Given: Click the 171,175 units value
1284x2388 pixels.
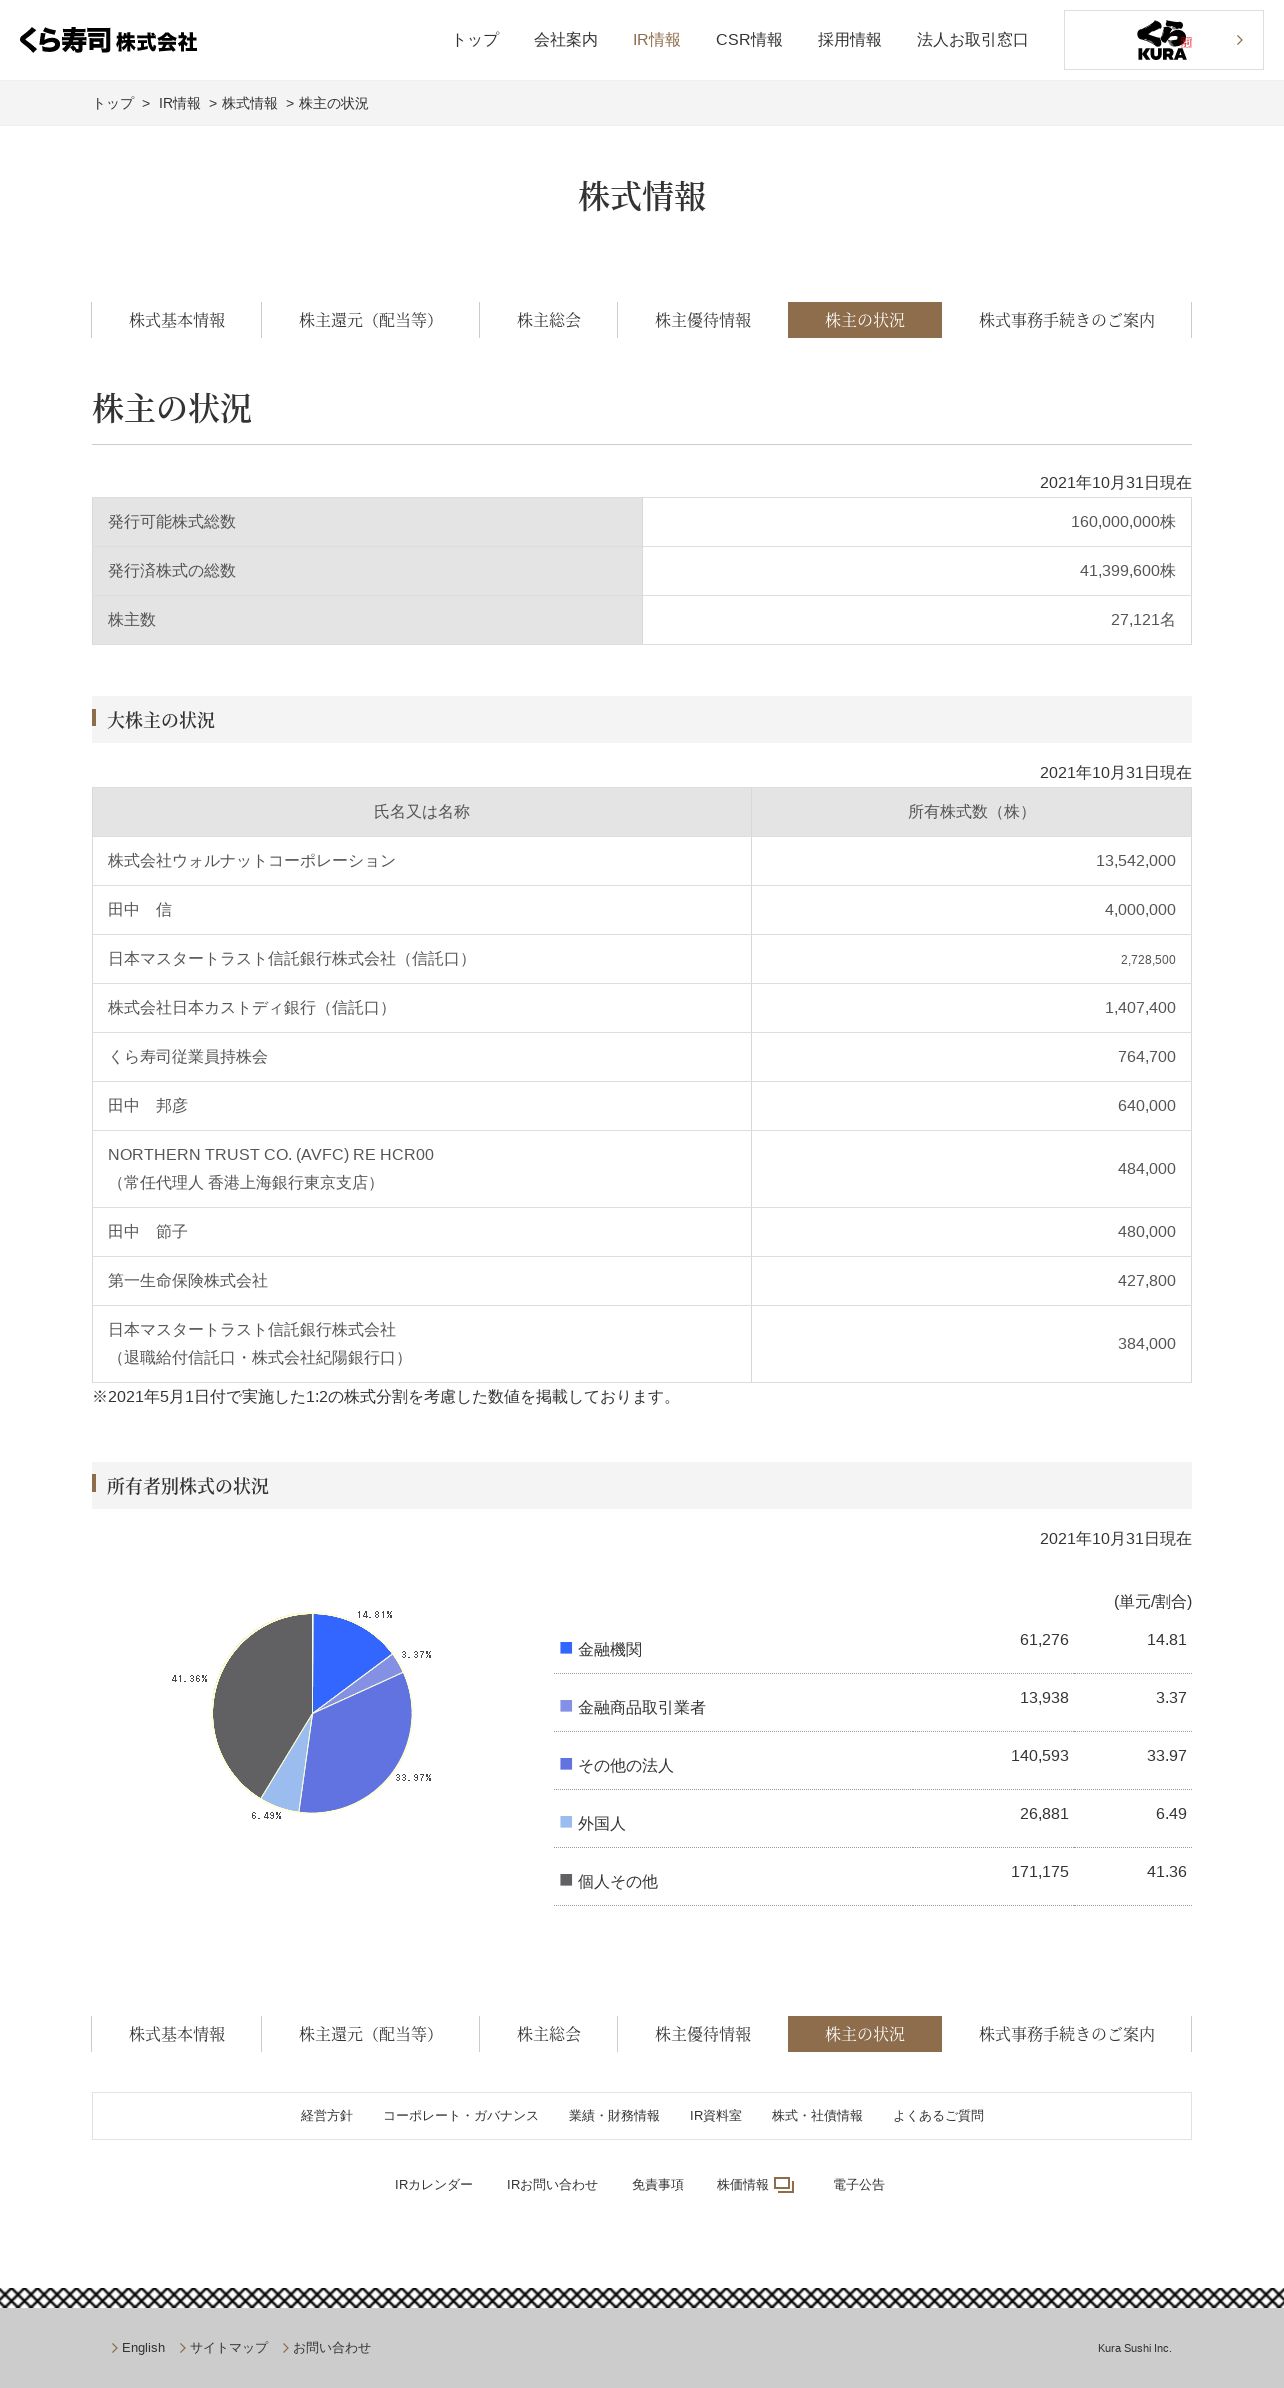Looking at the screenshot, I should point(1040,1872).
